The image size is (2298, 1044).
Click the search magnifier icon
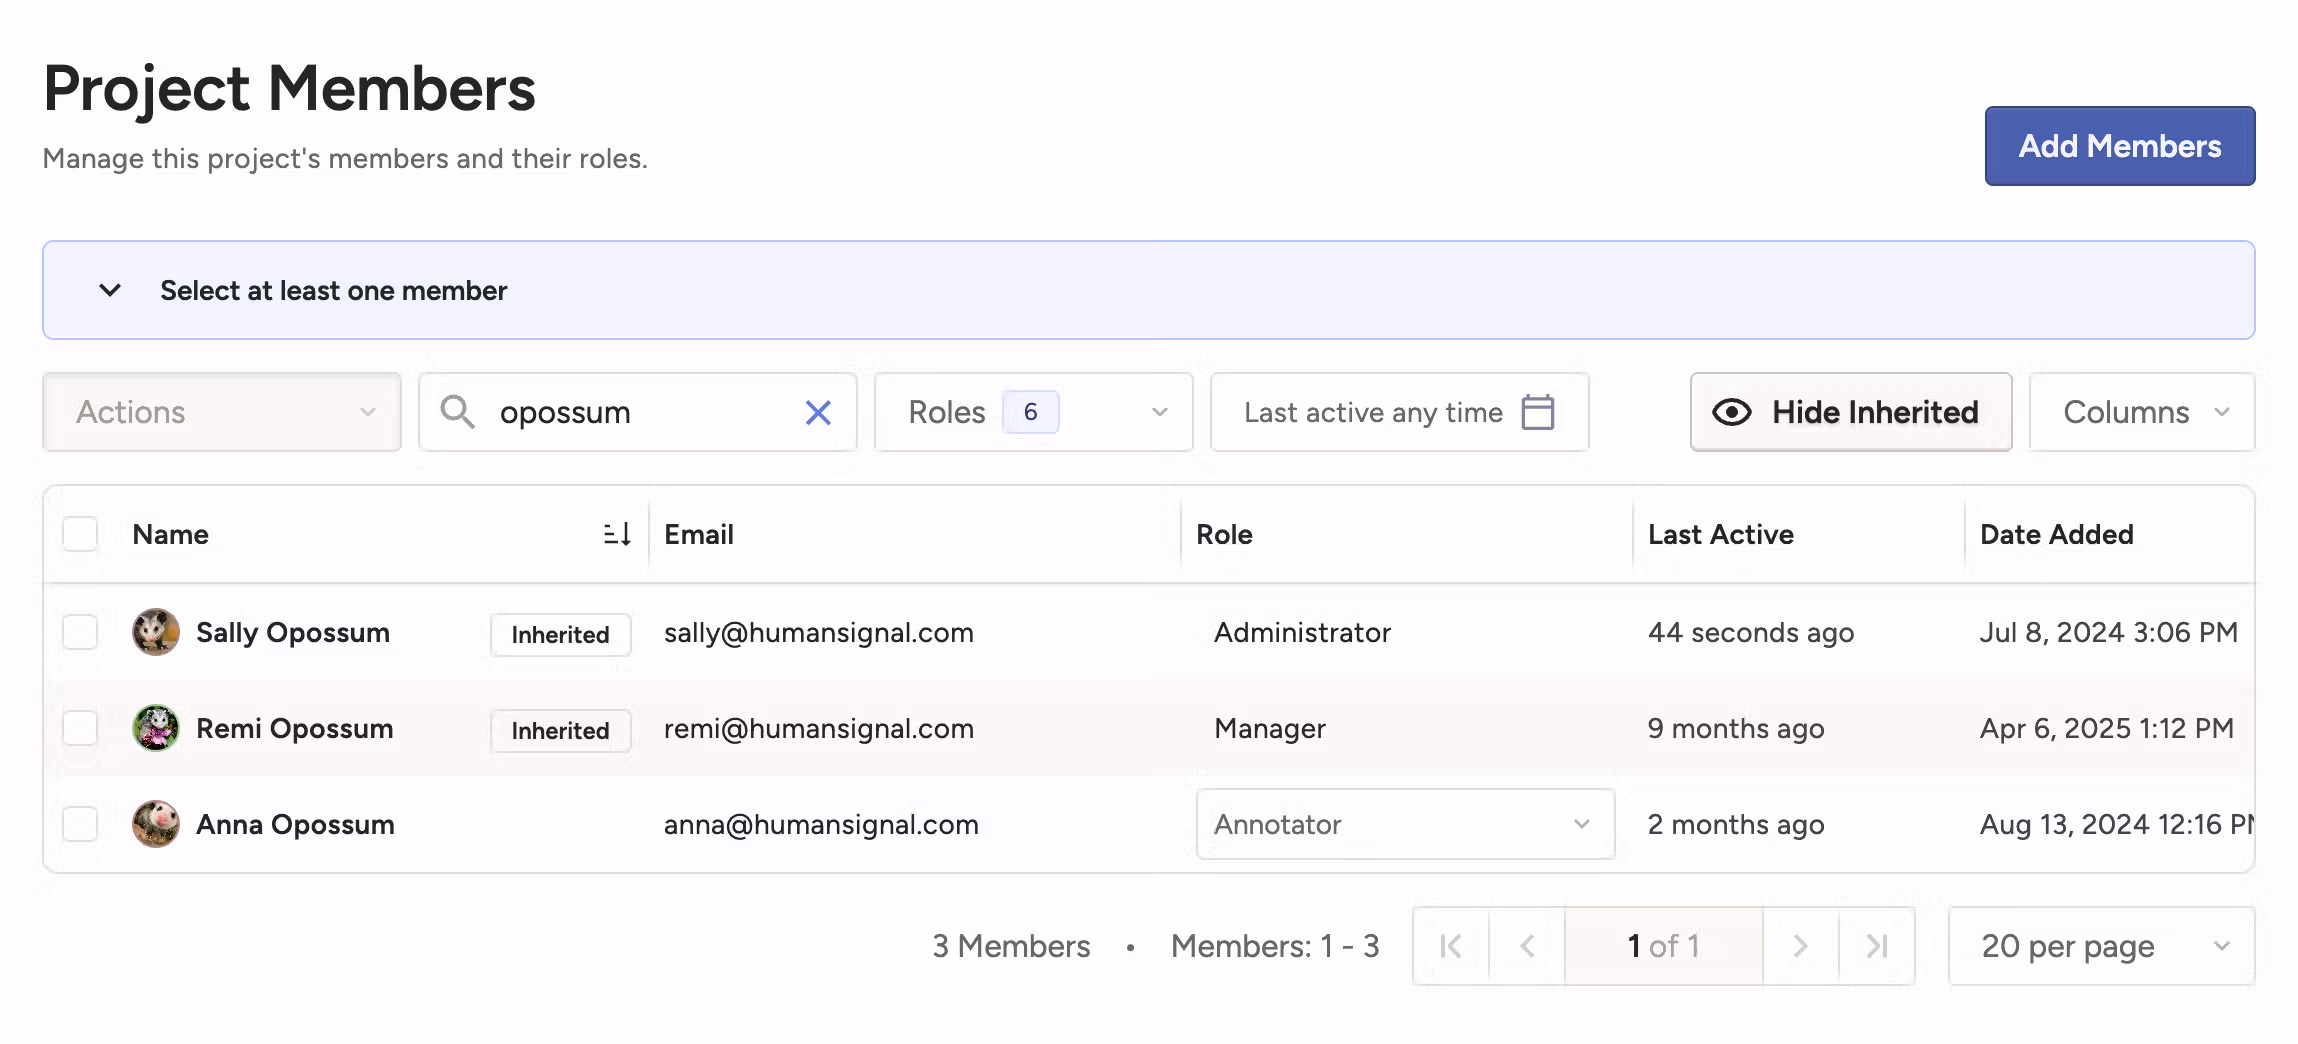[x=459, y=412]
